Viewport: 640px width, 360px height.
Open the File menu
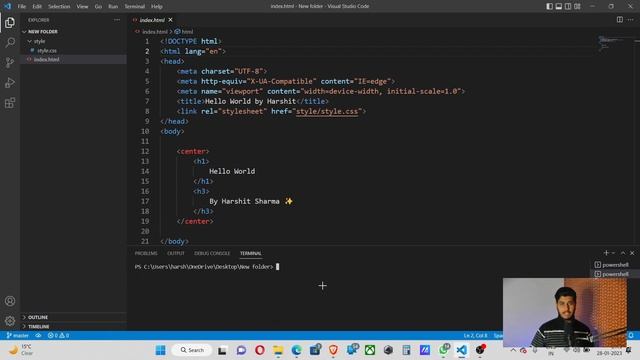(22, 6)
